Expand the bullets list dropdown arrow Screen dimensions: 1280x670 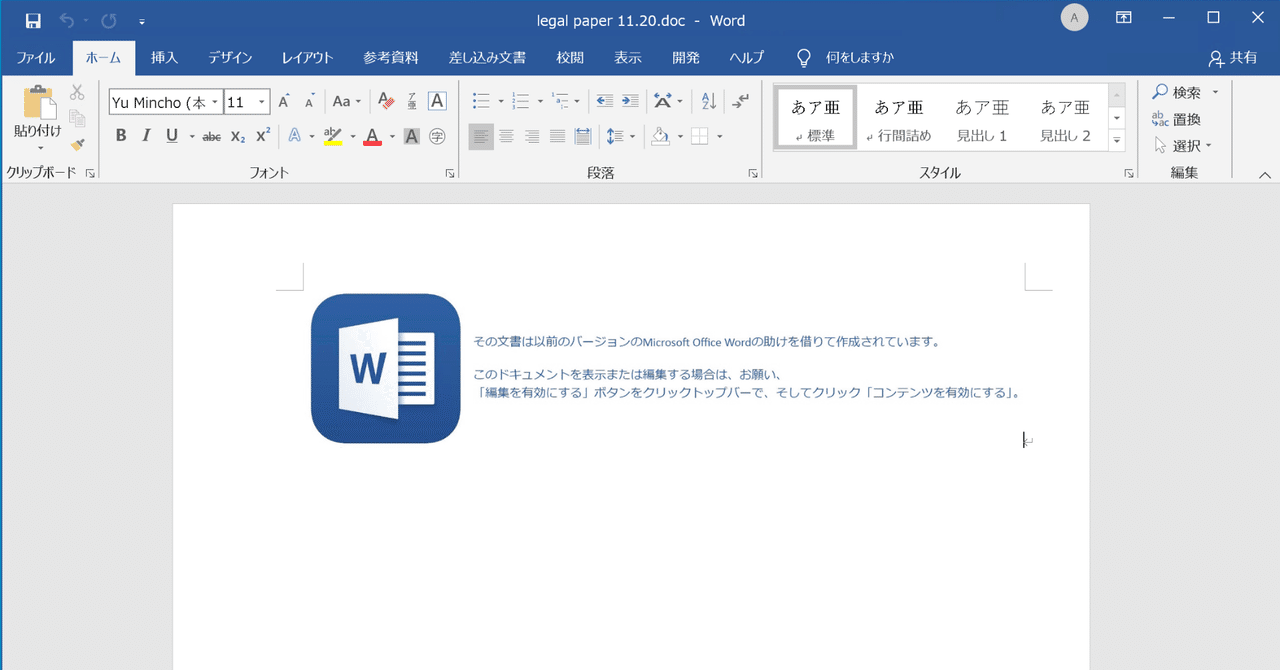click(x=500, y=101)
